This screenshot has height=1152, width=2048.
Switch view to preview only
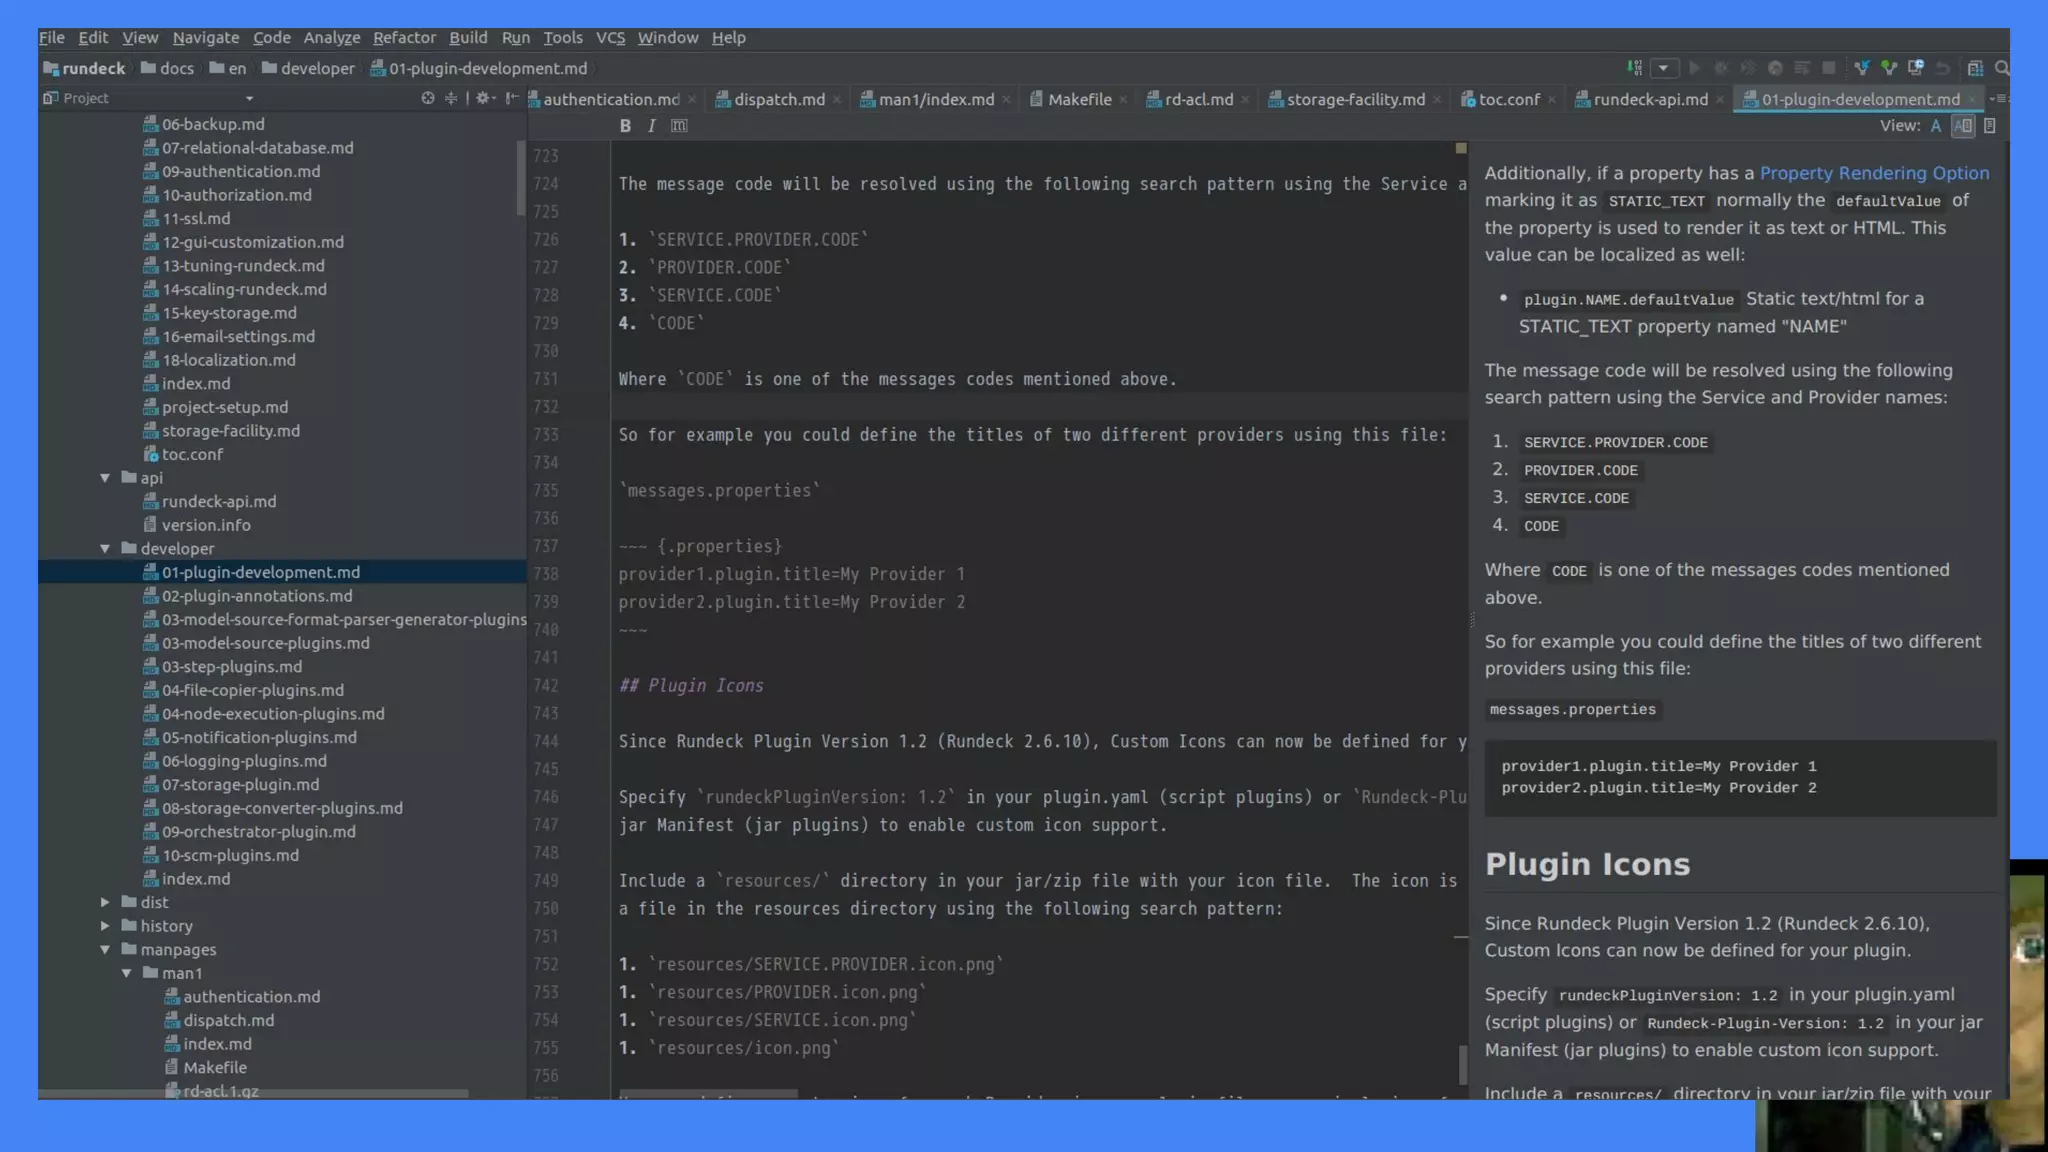[x=1990, y=126]
